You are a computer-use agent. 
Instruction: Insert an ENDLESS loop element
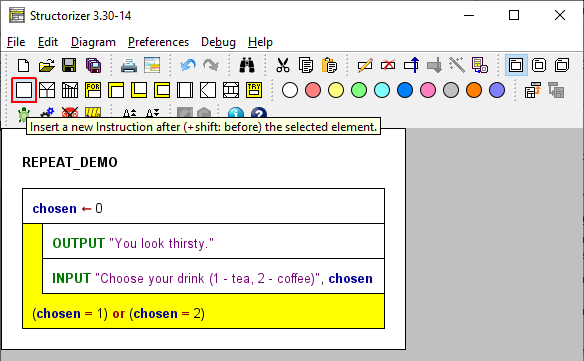[x=162, y=90]
